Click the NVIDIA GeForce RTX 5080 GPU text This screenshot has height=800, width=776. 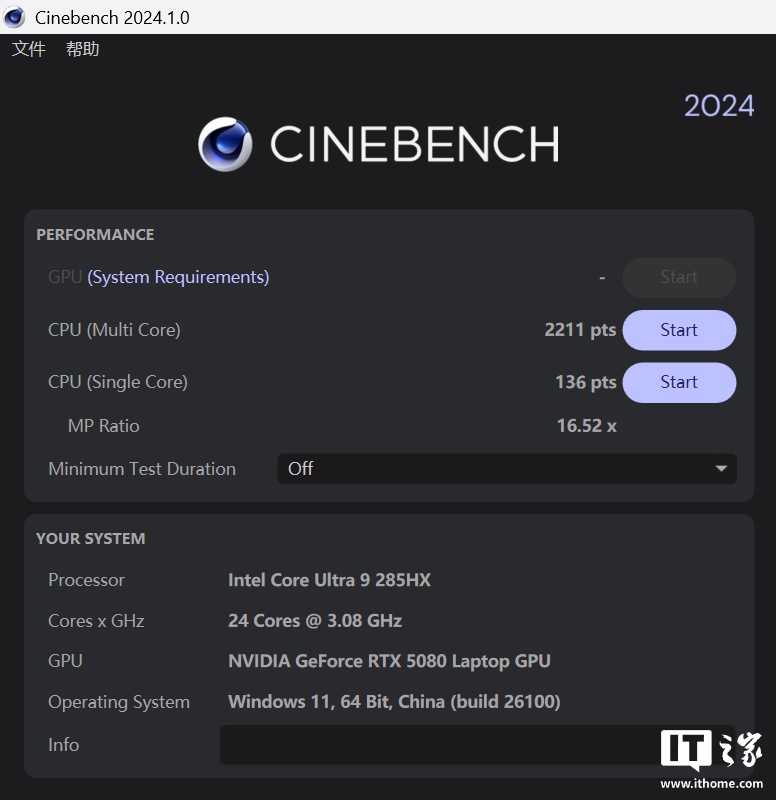tap(389, 661)
